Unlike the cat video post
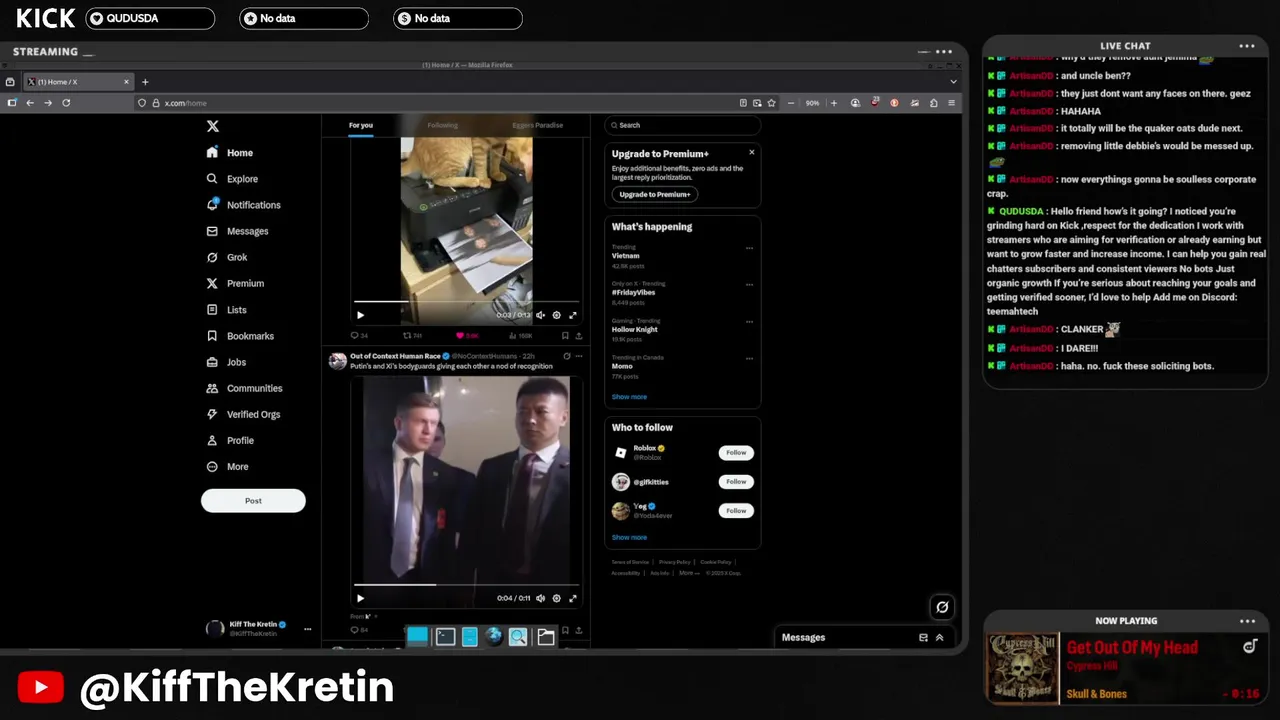 (x=466, y=336)
